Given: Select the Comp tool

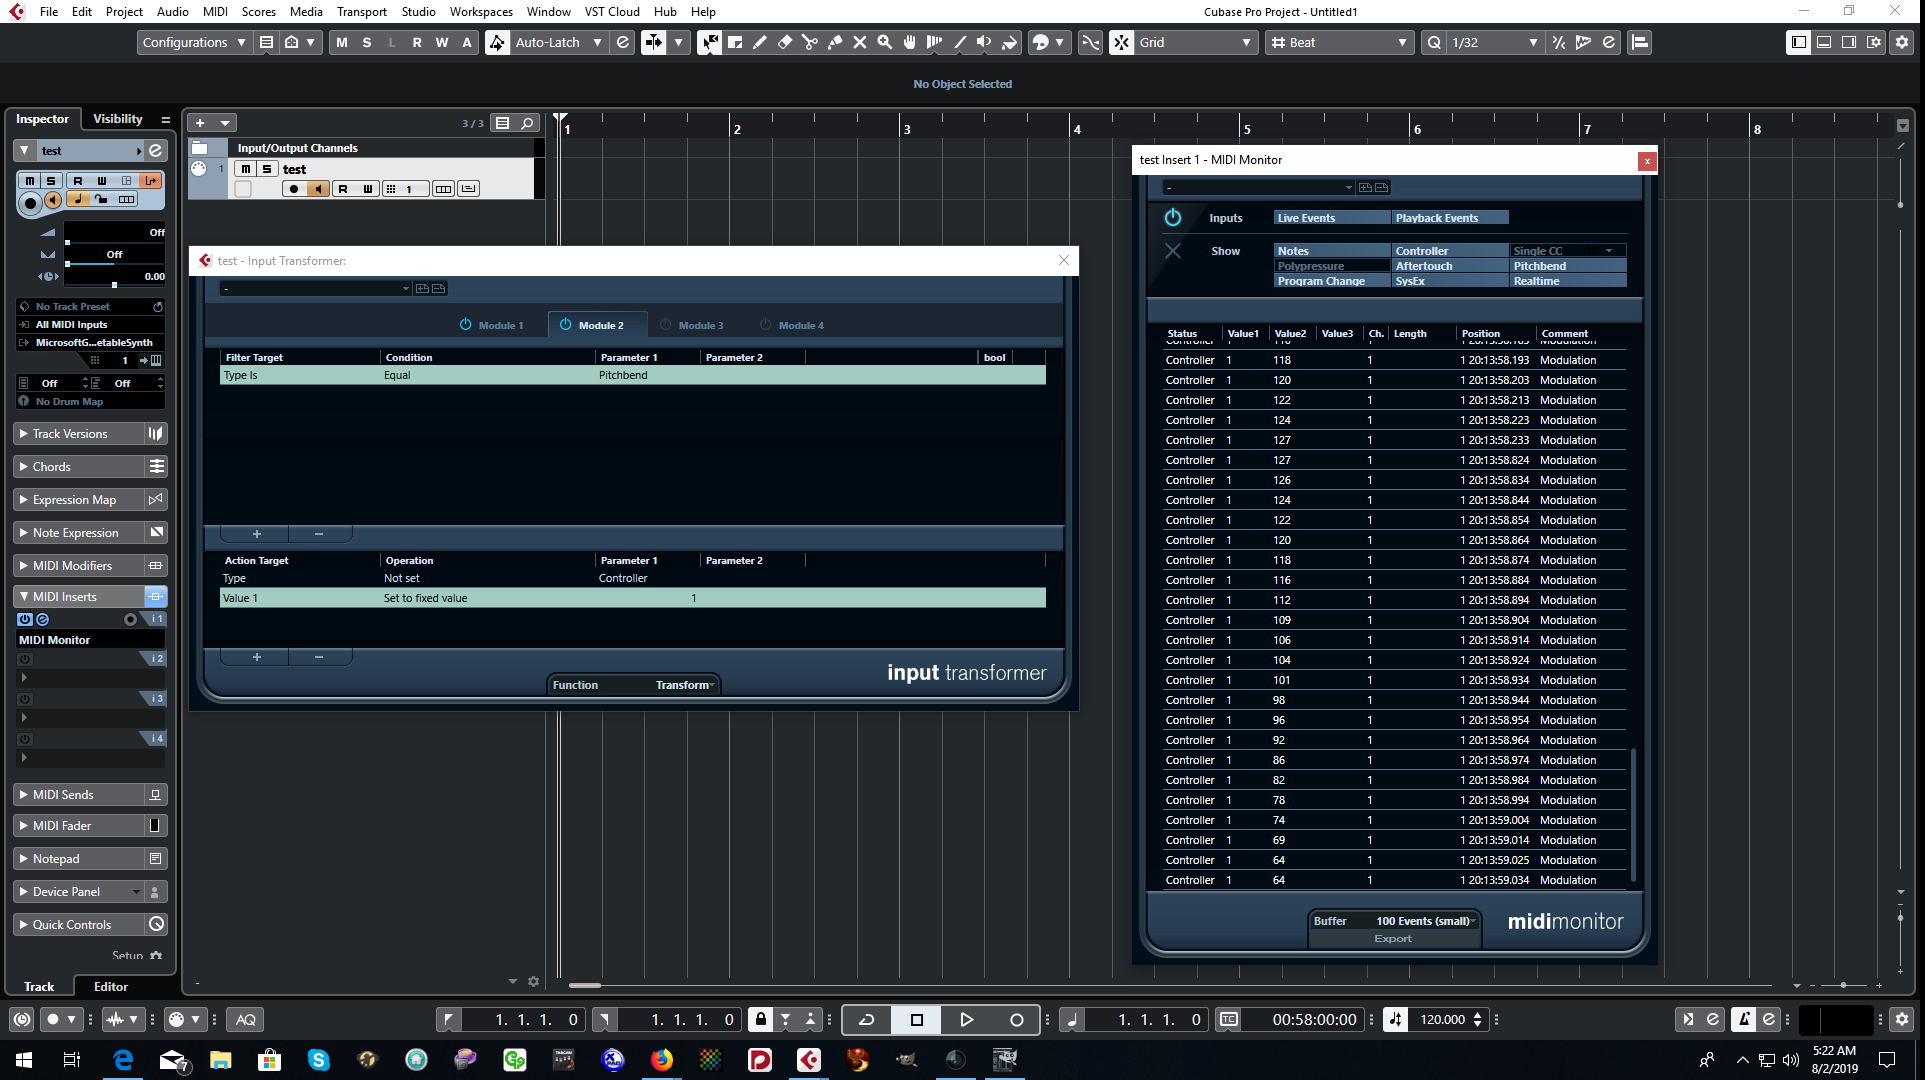Looking at the screenshot, I should pos(935,42).
